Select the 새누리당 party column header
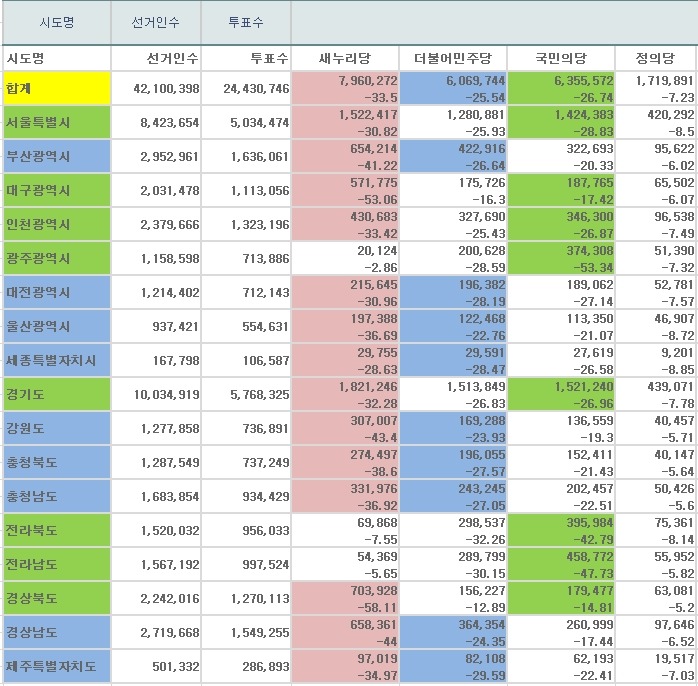This screenshot has height=686, width=698. pyautogui.click(x=345, y=58)
